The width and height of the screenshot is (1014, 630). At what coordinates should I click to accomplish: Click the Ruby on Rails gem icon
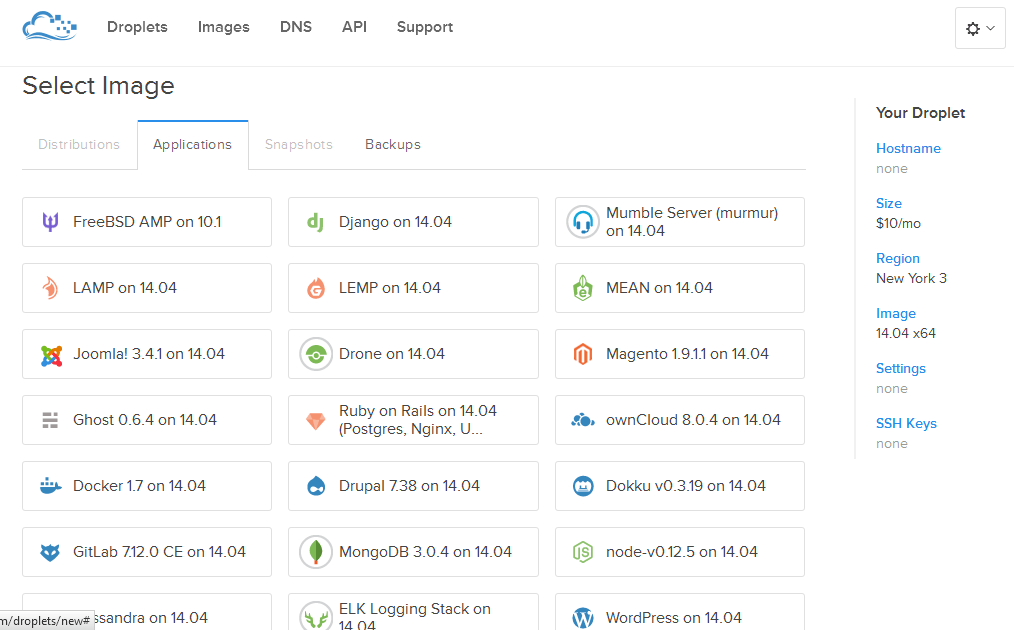pyautogui.click(x=316, y=421)
